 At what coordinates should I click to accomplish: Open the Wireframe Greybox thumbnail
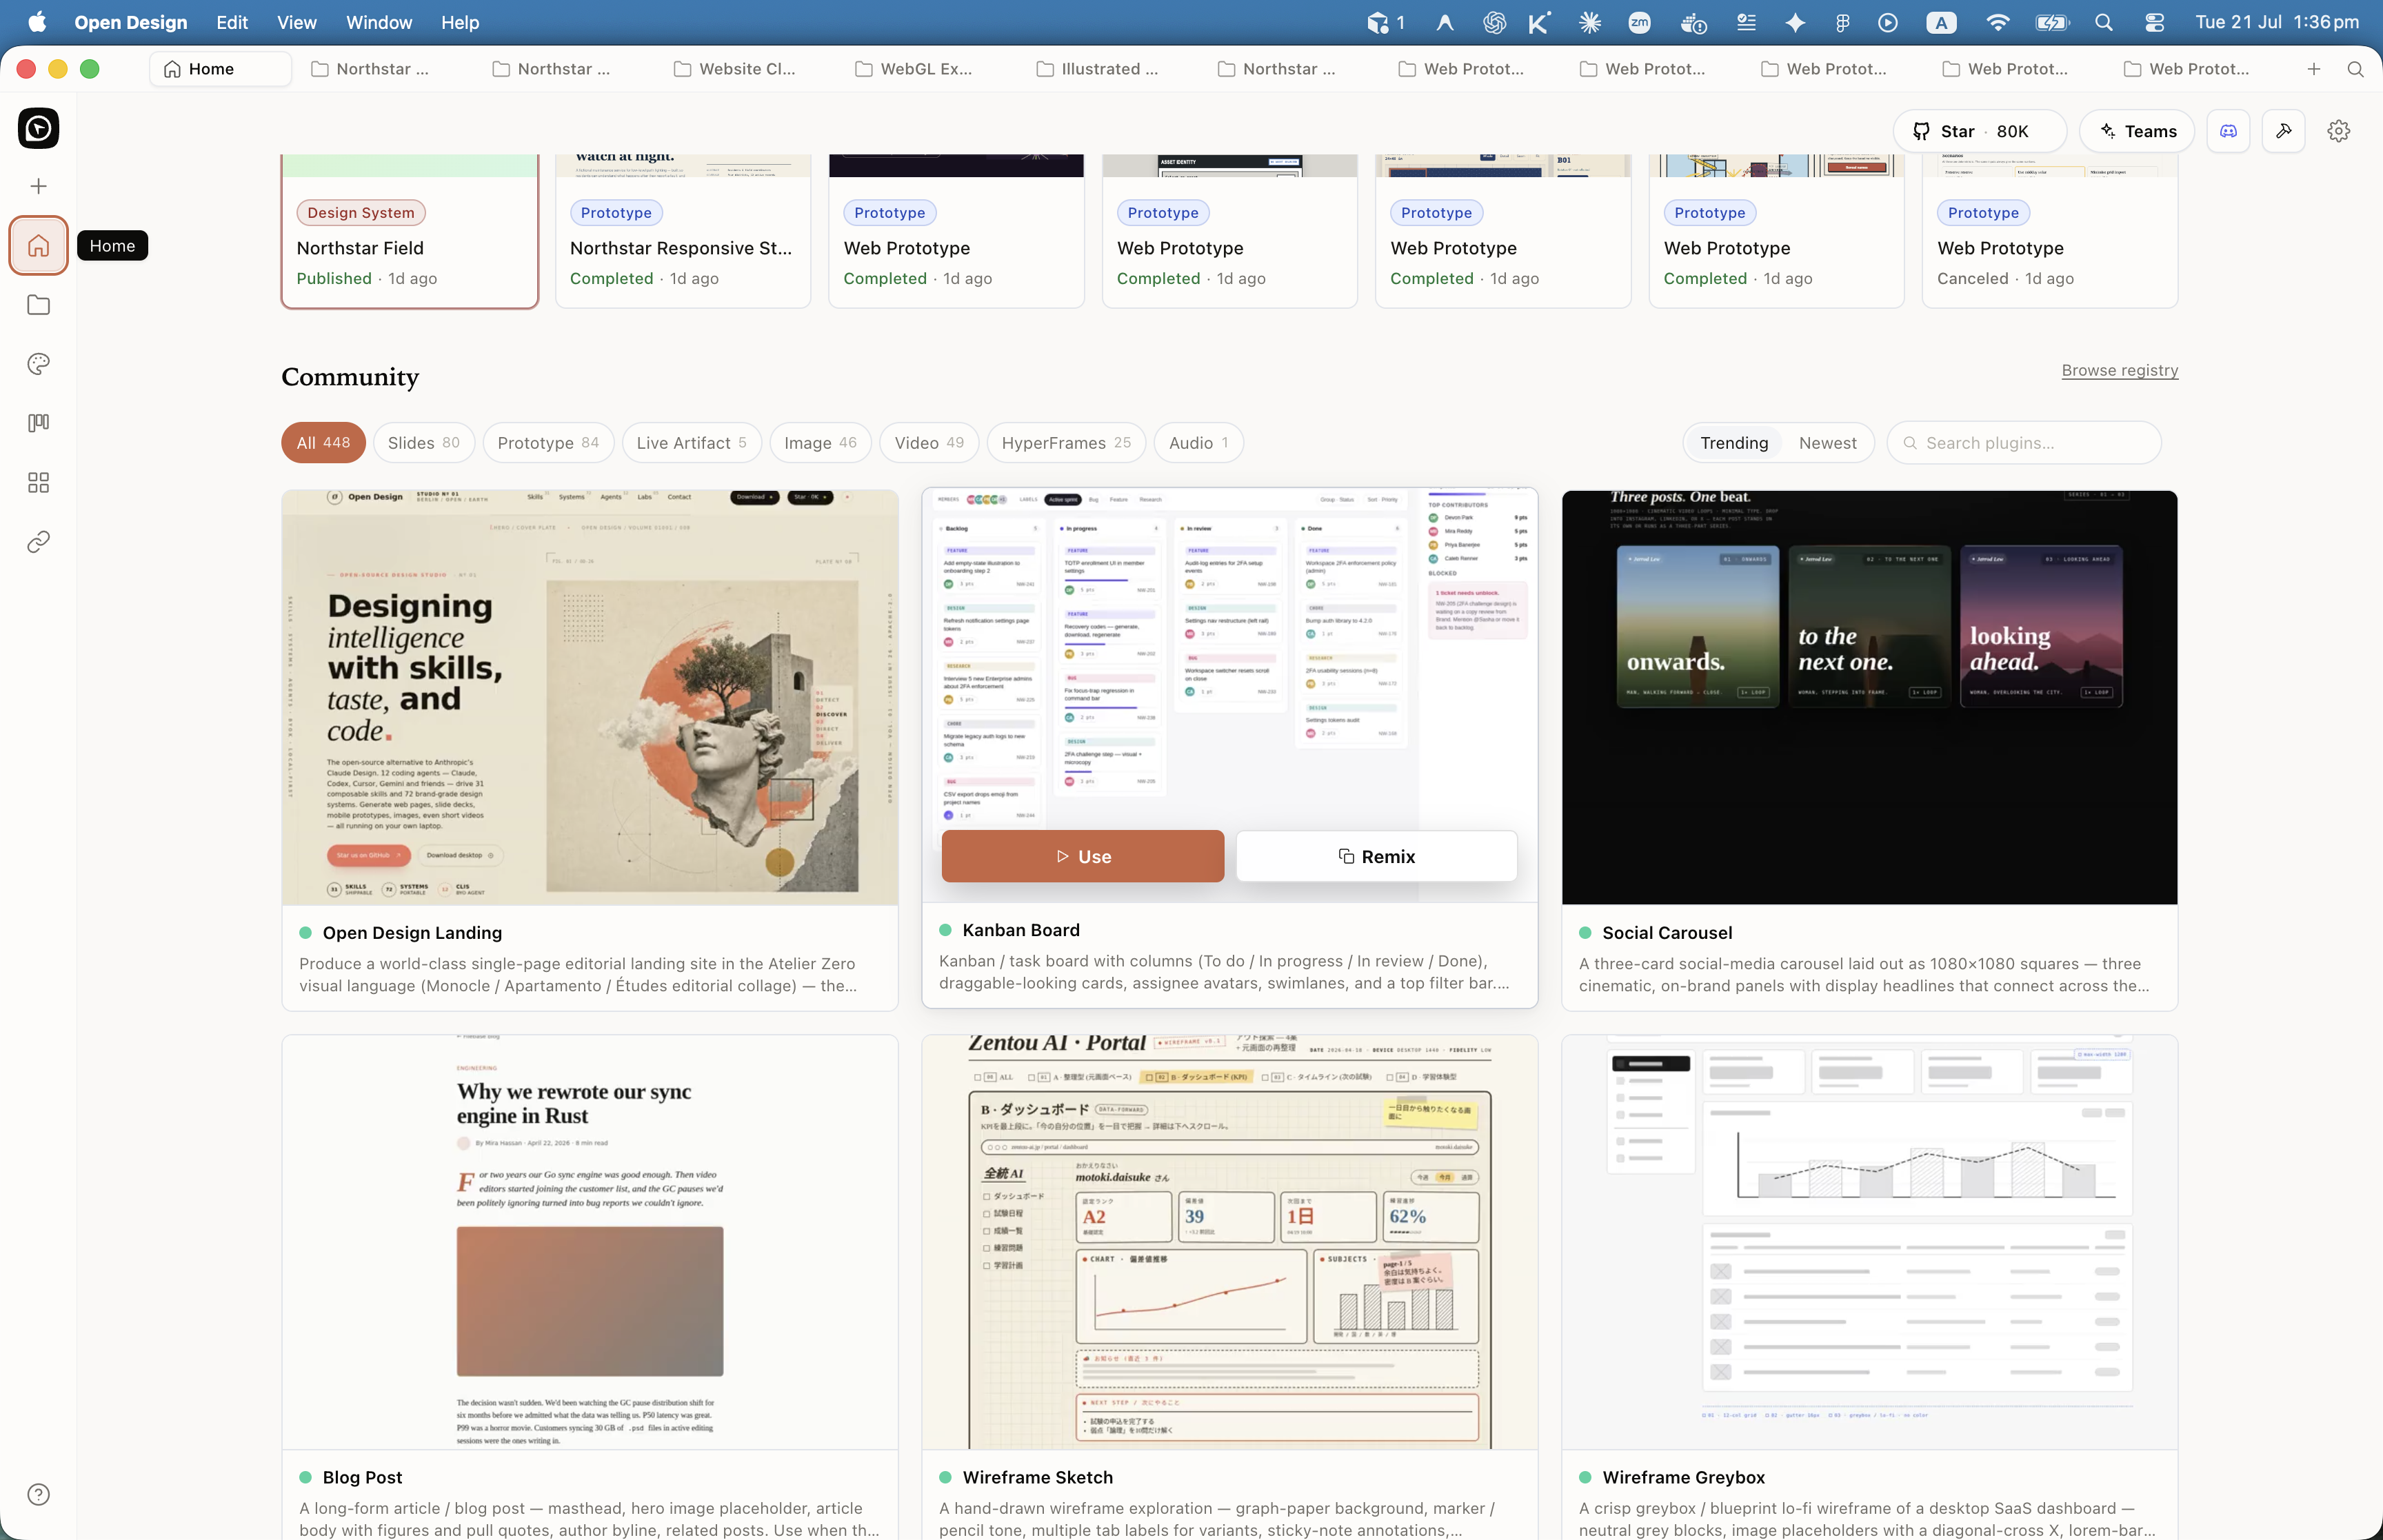tap(1869, 1242)
